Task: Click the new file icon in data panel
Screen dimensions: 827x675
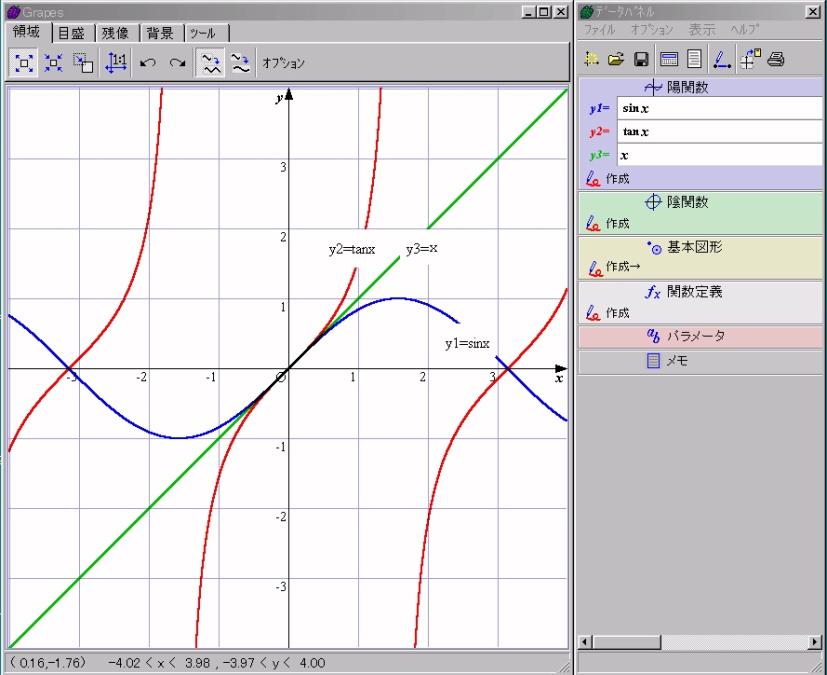Action: click(x=592, y=59)
